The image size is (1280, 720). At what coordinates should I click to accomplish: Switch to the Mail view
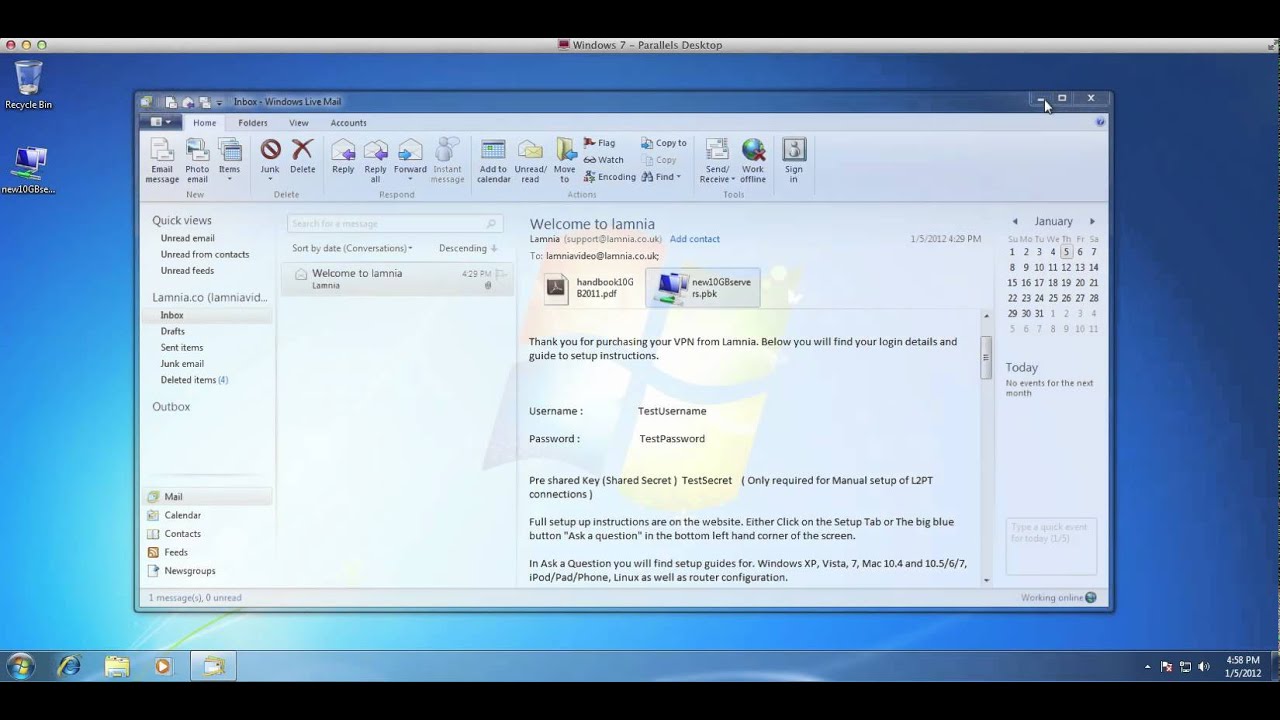click(207, 496)
